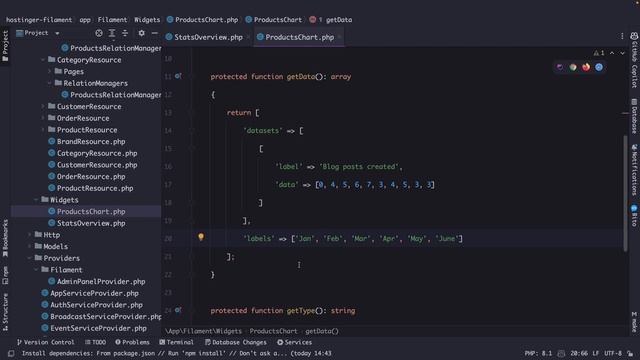This screenshot has width=640, height=360.
Task: Open the Bito tool window
Action: click(x=634, y=216)
